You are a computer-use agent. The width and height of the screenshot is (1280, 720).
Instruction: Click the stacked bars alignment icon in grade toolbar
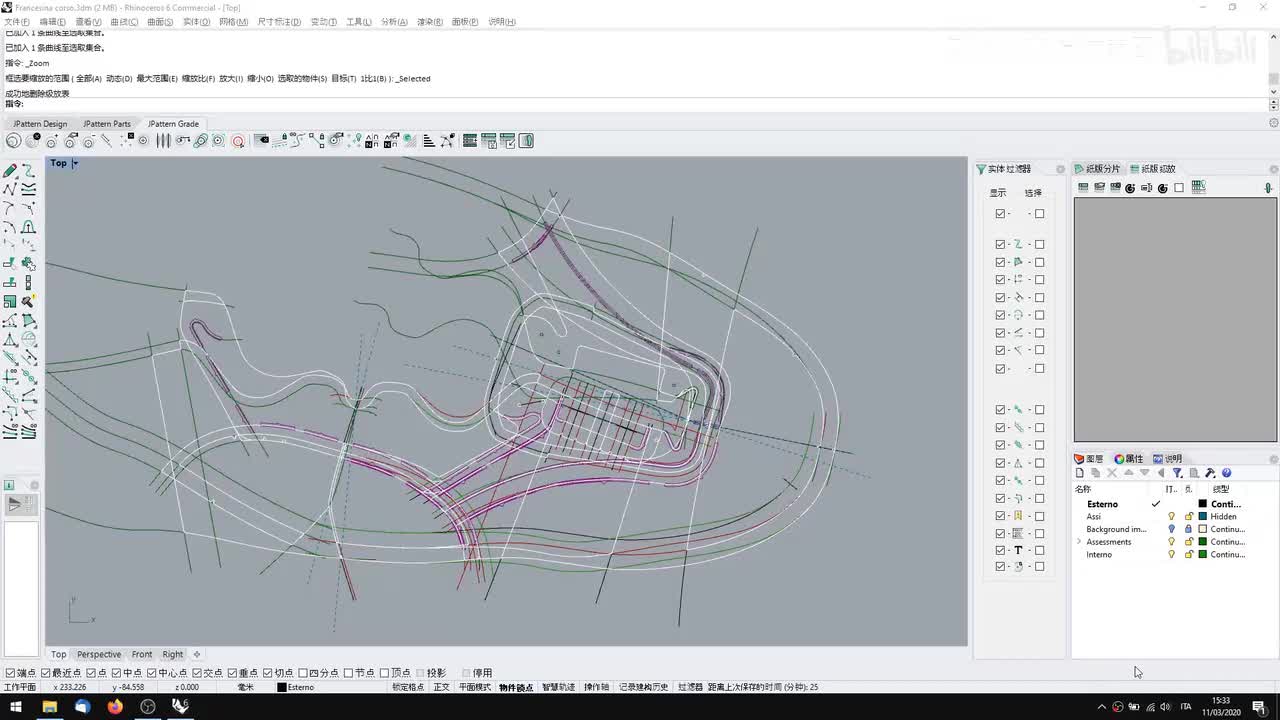[428, 141]
